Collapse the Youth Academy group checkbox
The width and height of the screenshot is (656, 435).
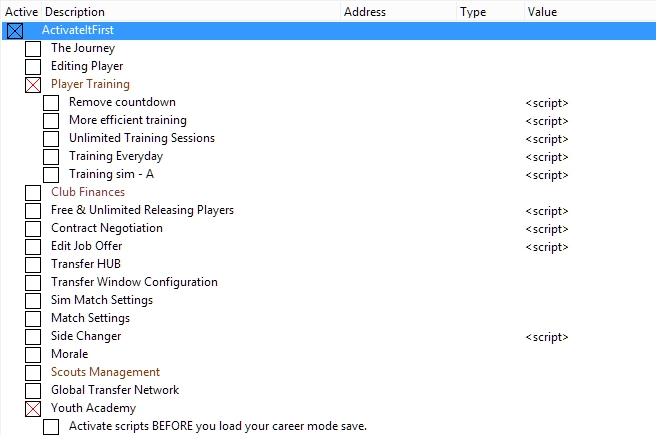[33, 408]
